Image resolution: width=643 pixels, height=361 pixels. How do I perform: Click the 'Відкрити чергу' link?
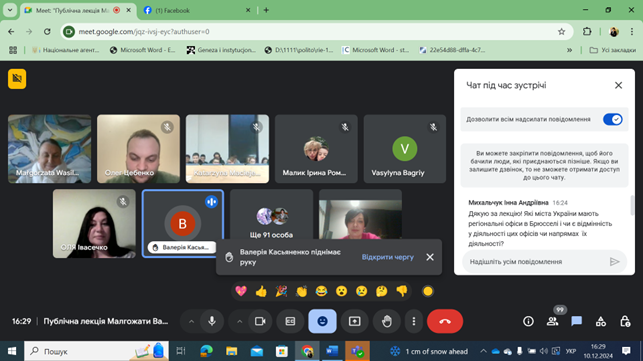(388, 257)
